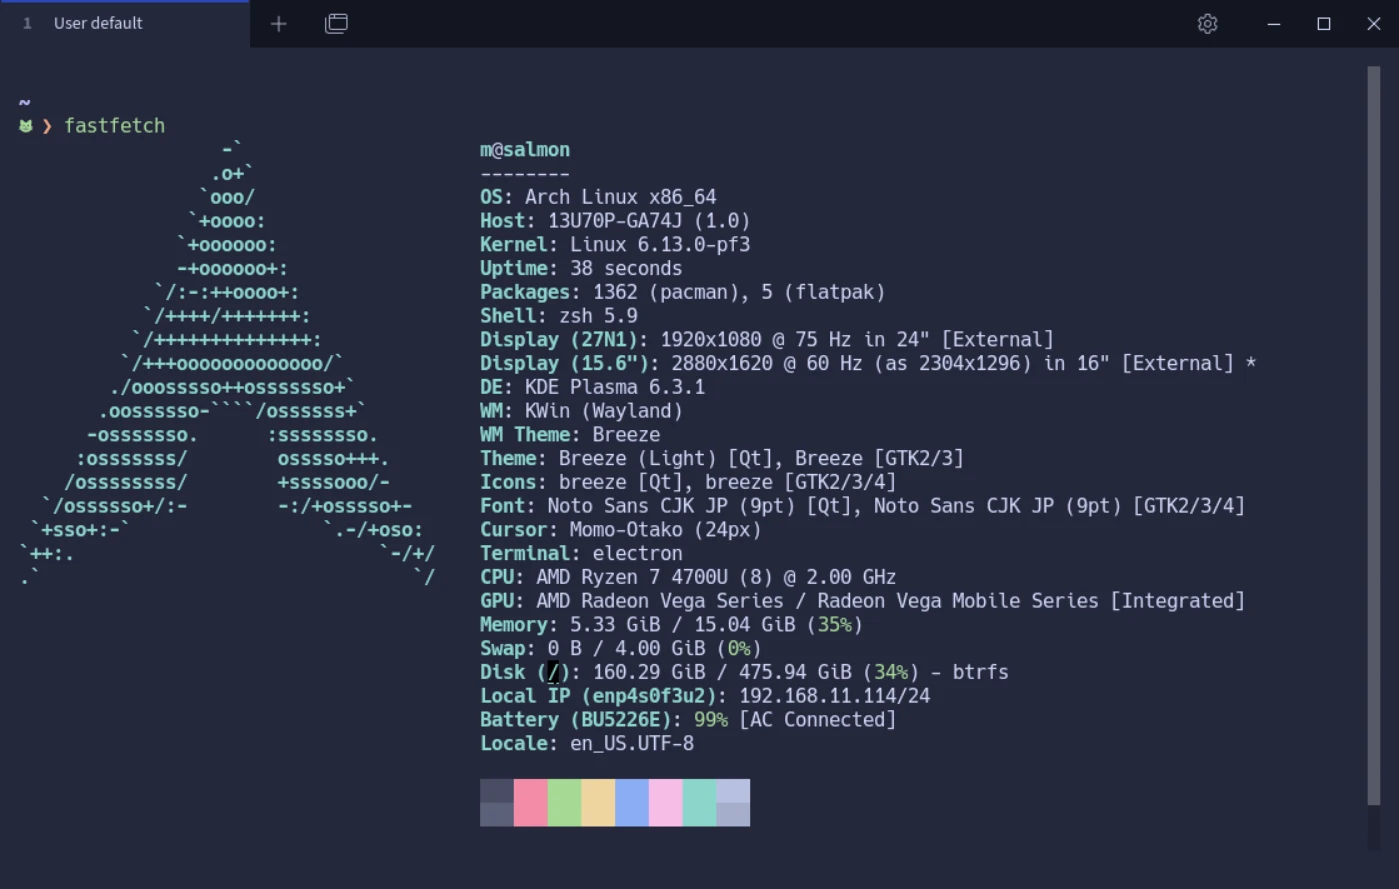Click the Packages 1362 (pacman) line
1399x889 pixels.
(x=683, y=293)
